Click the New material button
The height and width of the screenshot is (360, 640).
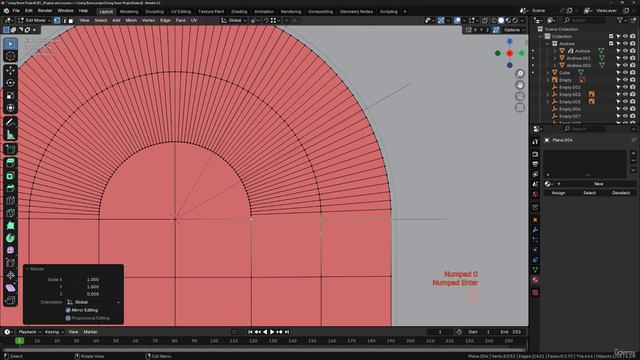tap(598, 184)
